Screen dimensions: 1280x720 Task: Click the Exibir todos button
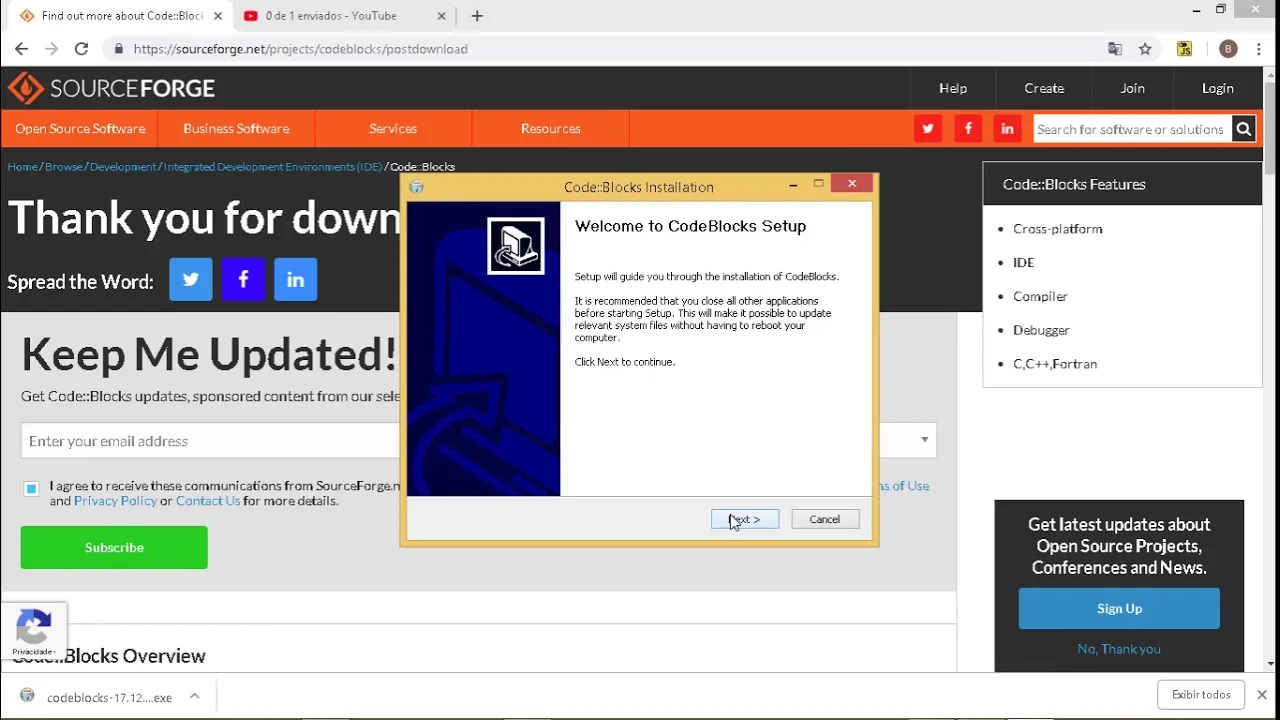1201,695
